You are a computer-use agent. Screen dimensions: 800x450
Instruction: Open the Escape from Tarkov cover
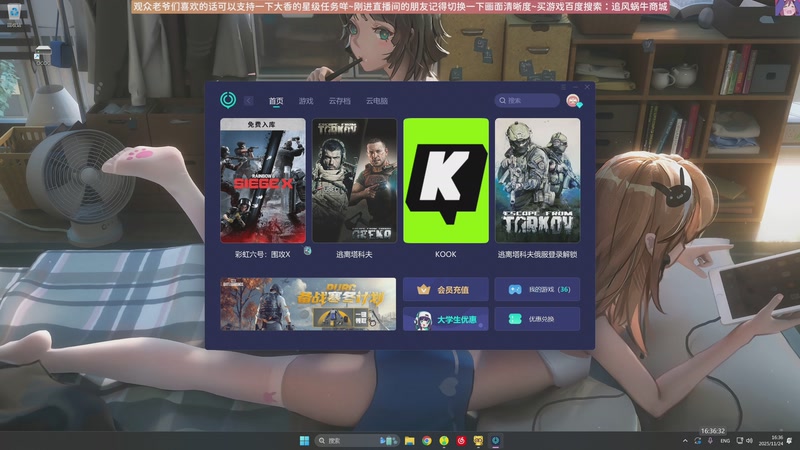pyautogui.click(x=537, y=181)
